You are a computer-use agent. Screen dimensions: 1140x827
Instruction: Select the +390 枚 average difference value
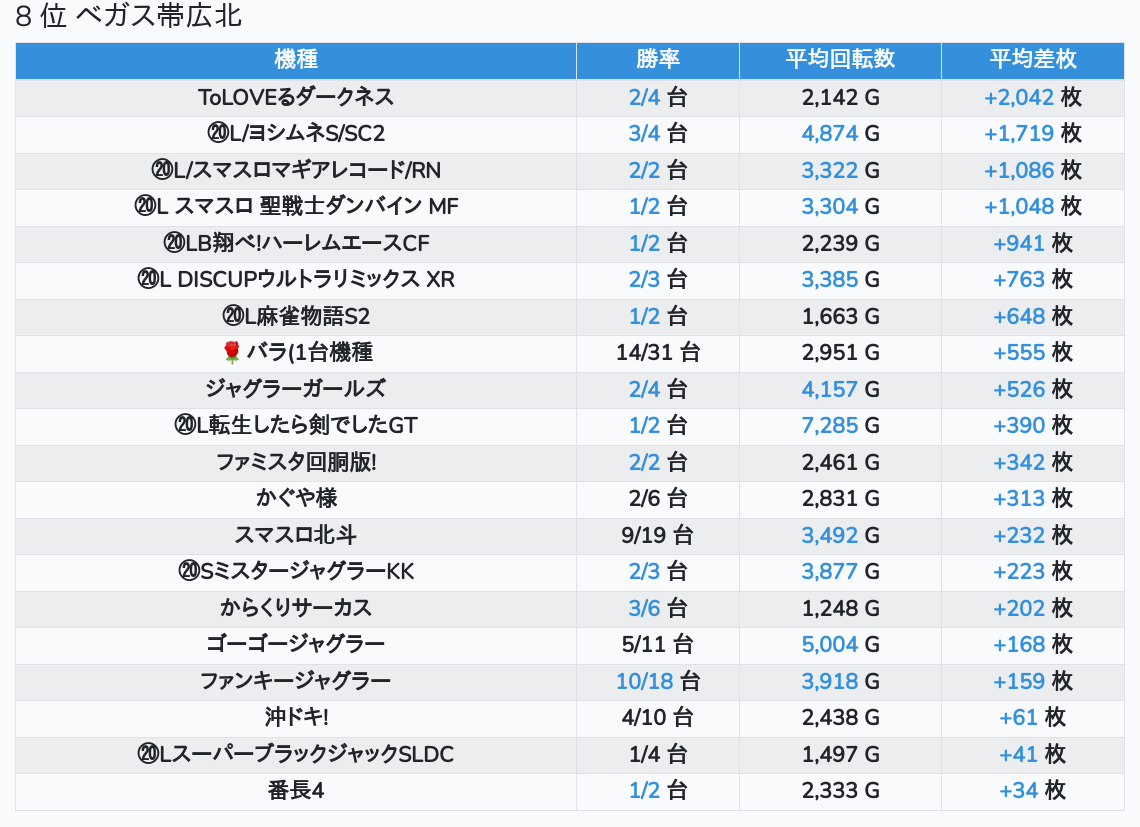pos(1032,426)
